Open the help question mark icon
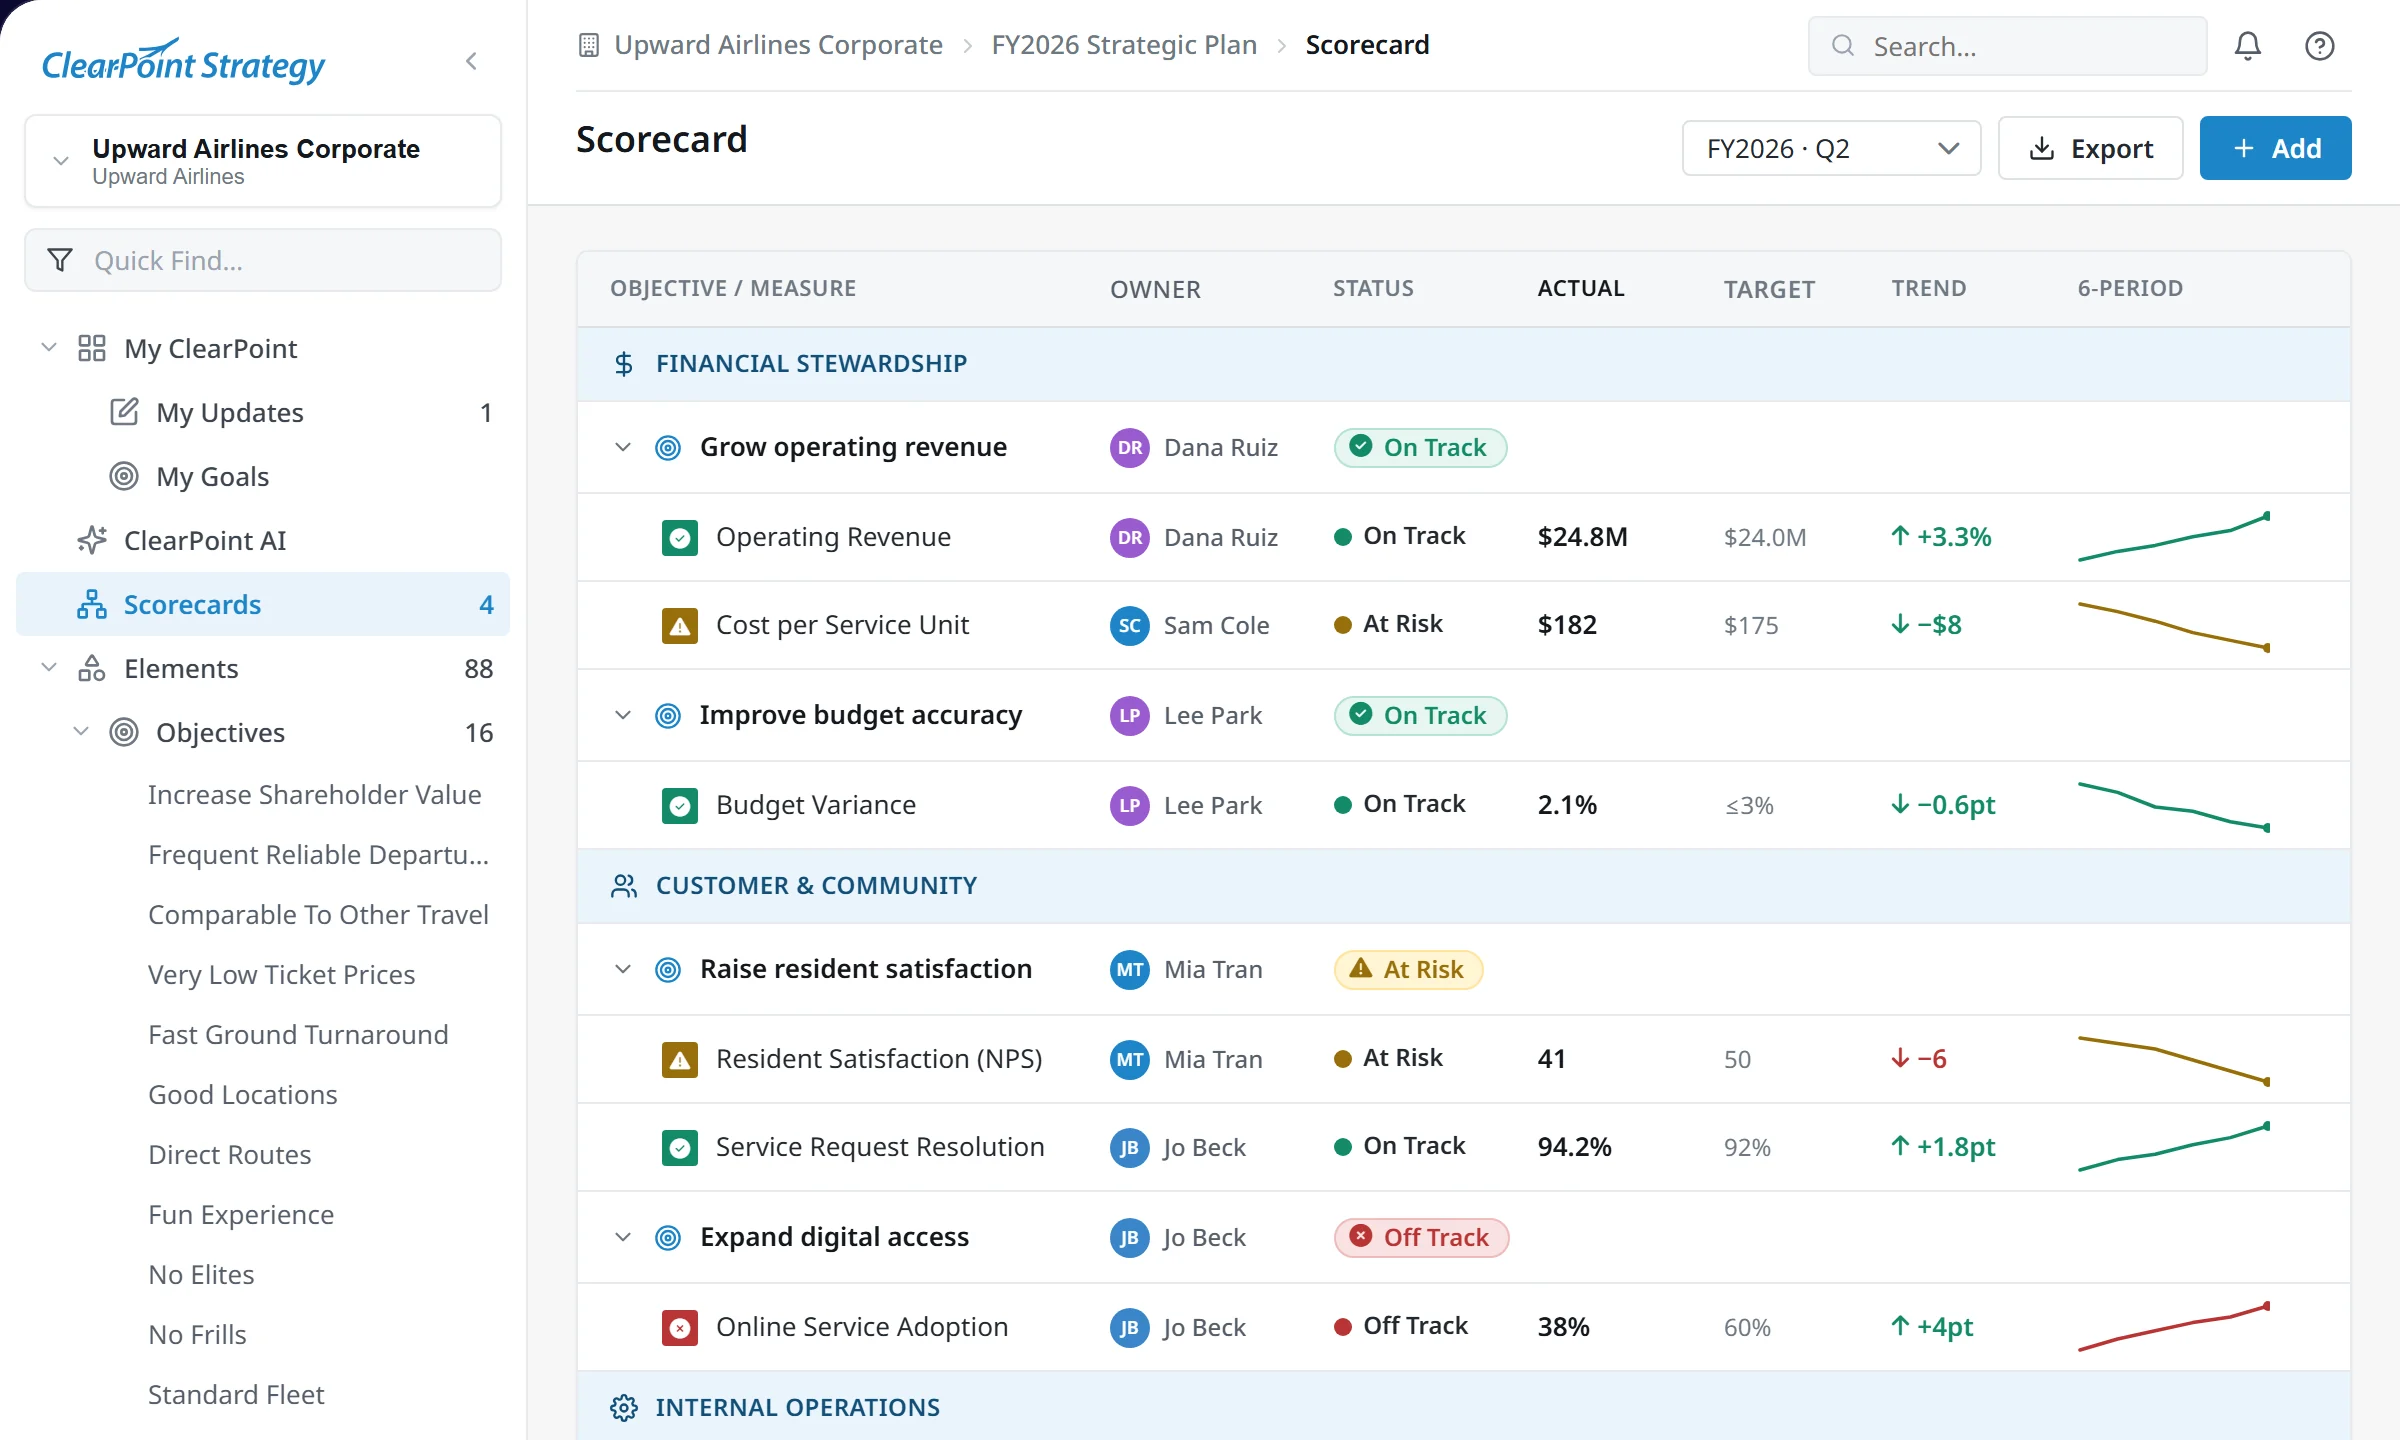The width and height of the screenshot is (2400, 1440). 2319,46
